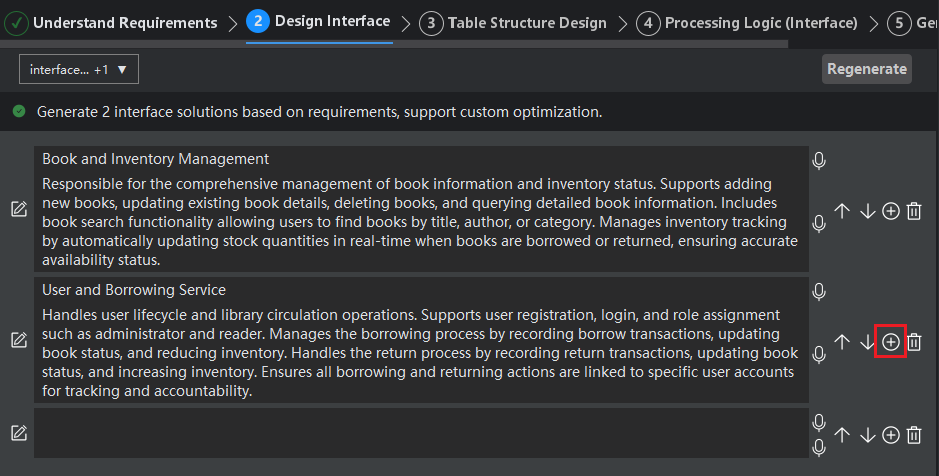Viewport: 939px width, 476px height.
Task: Delete the User and Borrowing Service row
Action: click(914, 342)
